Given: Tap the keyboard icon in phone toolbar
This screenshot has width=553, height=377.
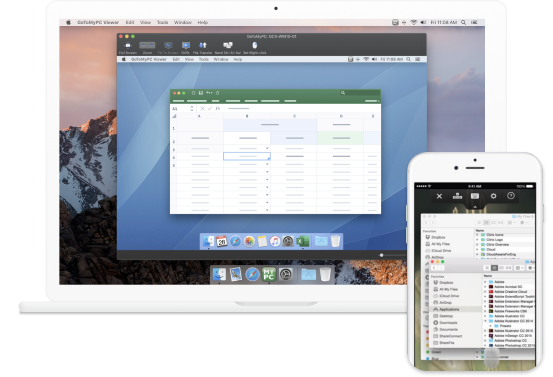Looking at the screenshot, I should click(x=475, y=196).
